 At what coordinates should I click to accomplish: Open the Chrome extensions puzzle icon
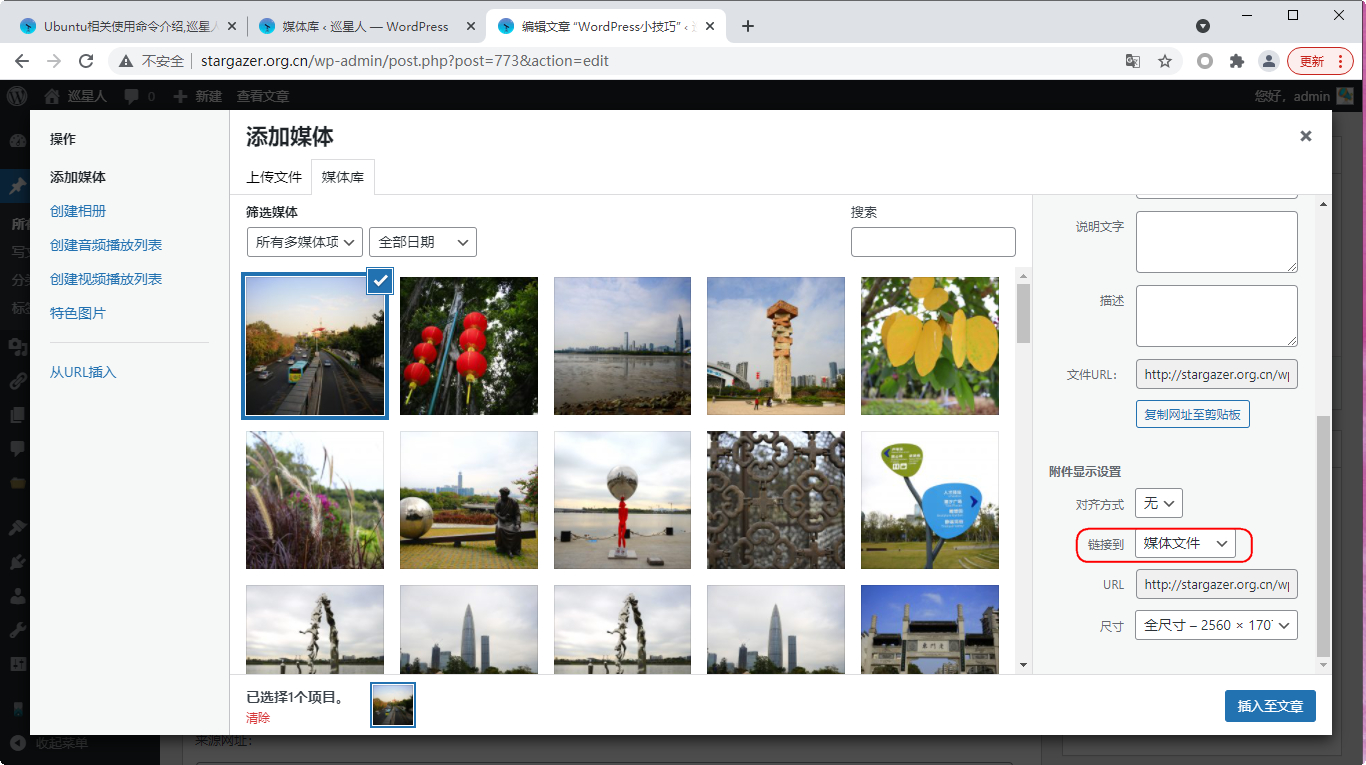[x=1237, y=61]
